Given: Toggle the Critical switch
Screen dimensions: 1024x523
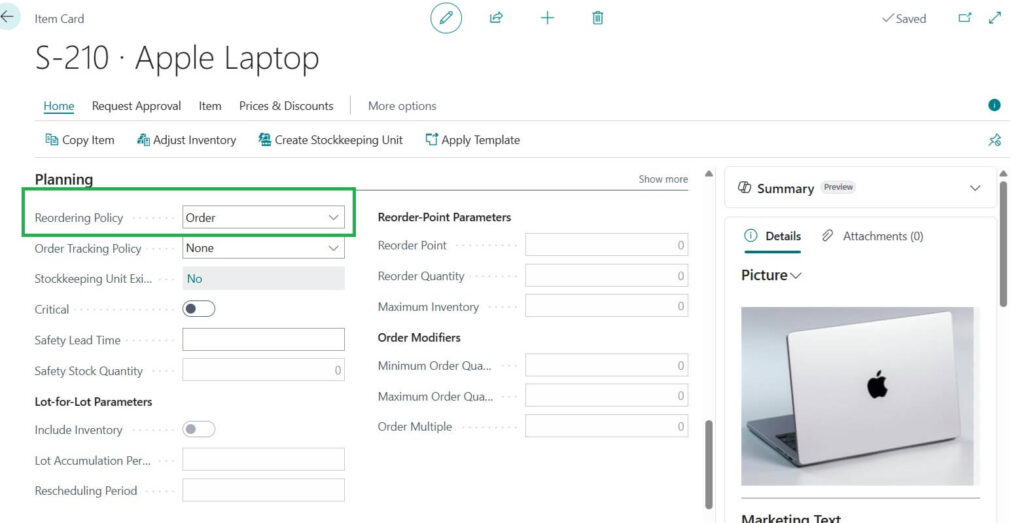Looking at the screenshot, I should (199, 309).
